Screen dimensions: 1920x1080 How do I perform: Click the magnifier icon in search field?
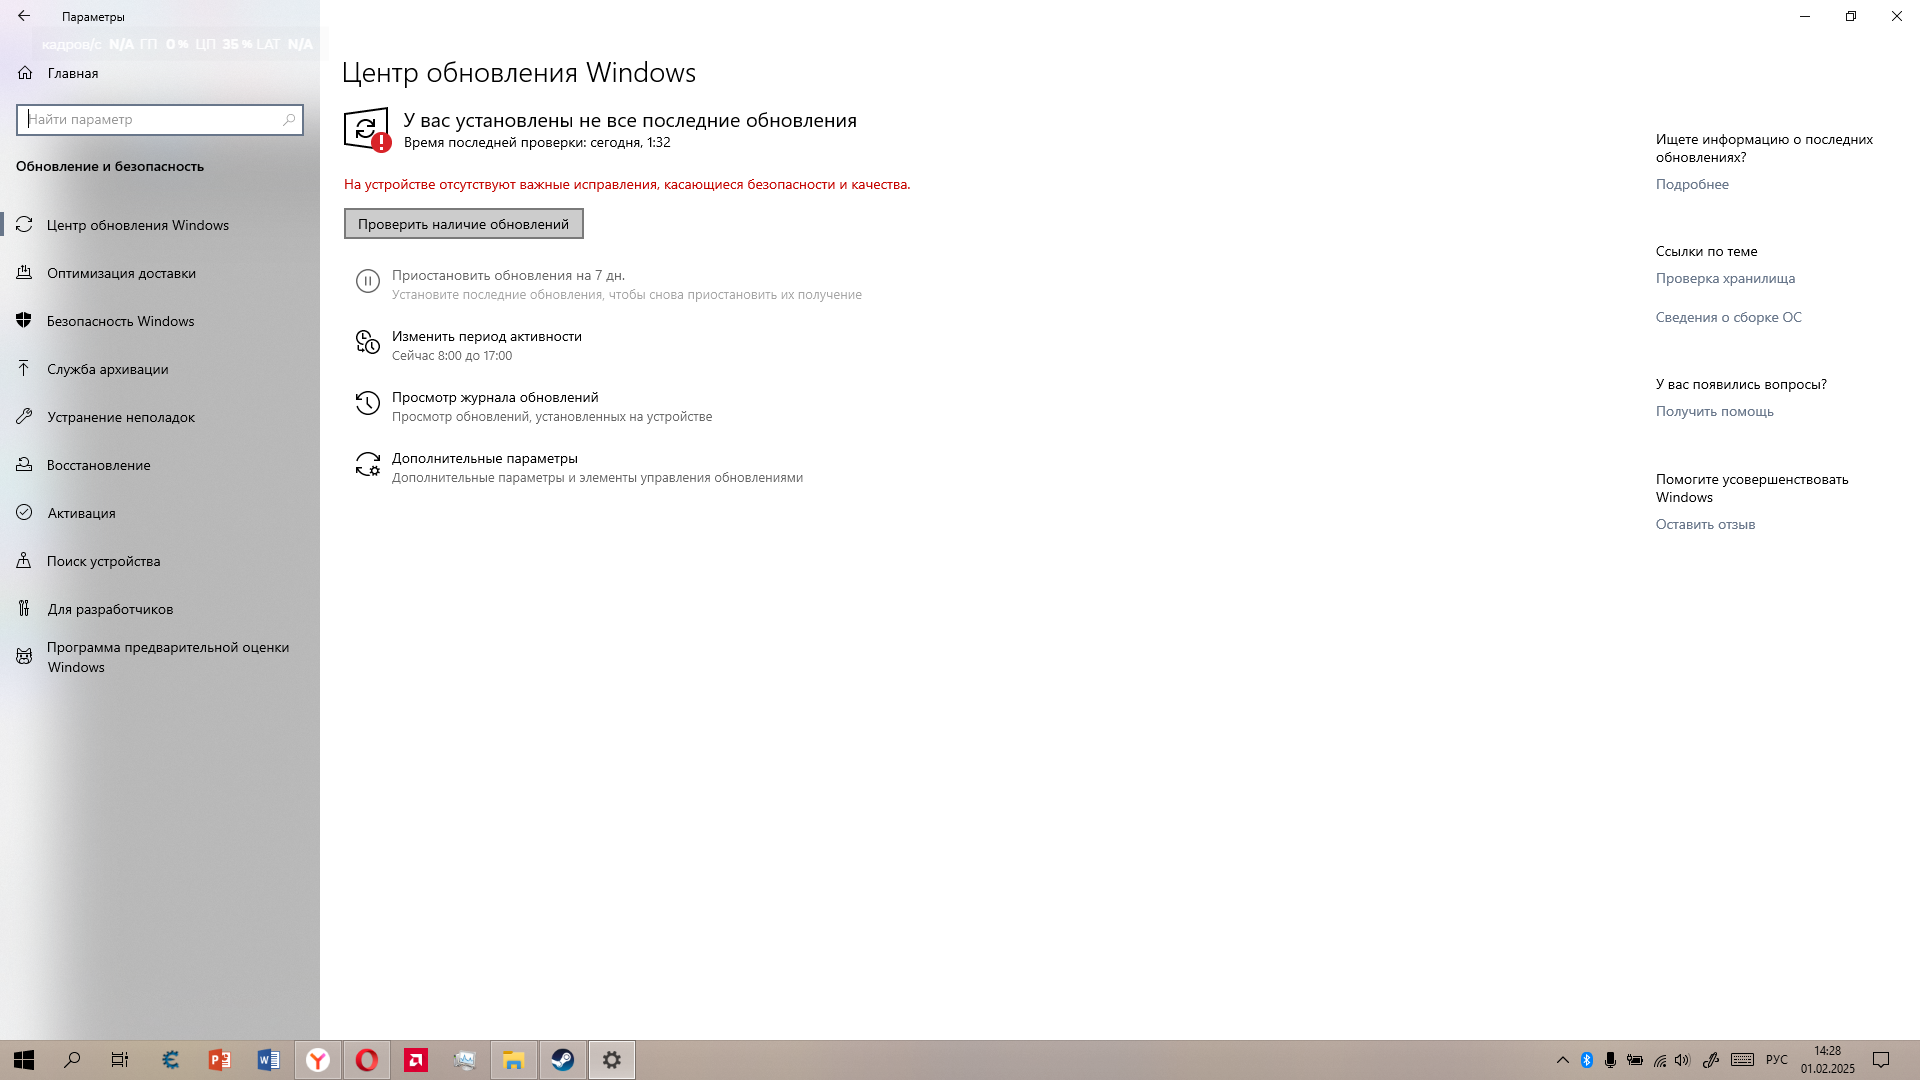tap(289, 119)
